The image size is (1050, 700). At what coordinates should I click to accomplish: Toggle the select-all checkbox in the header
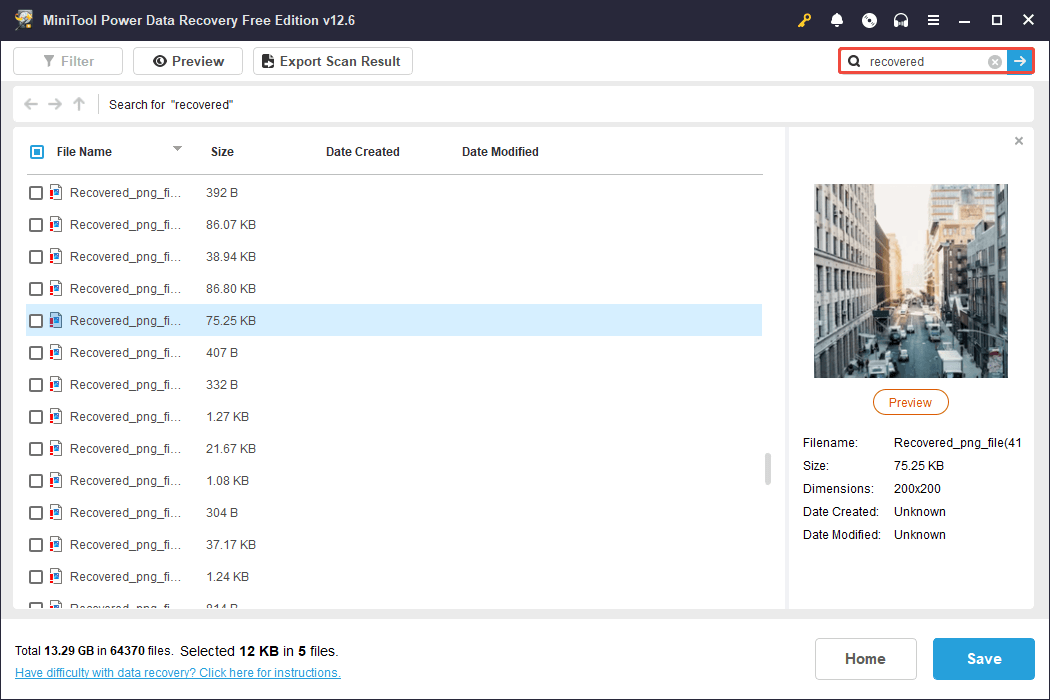36,151
